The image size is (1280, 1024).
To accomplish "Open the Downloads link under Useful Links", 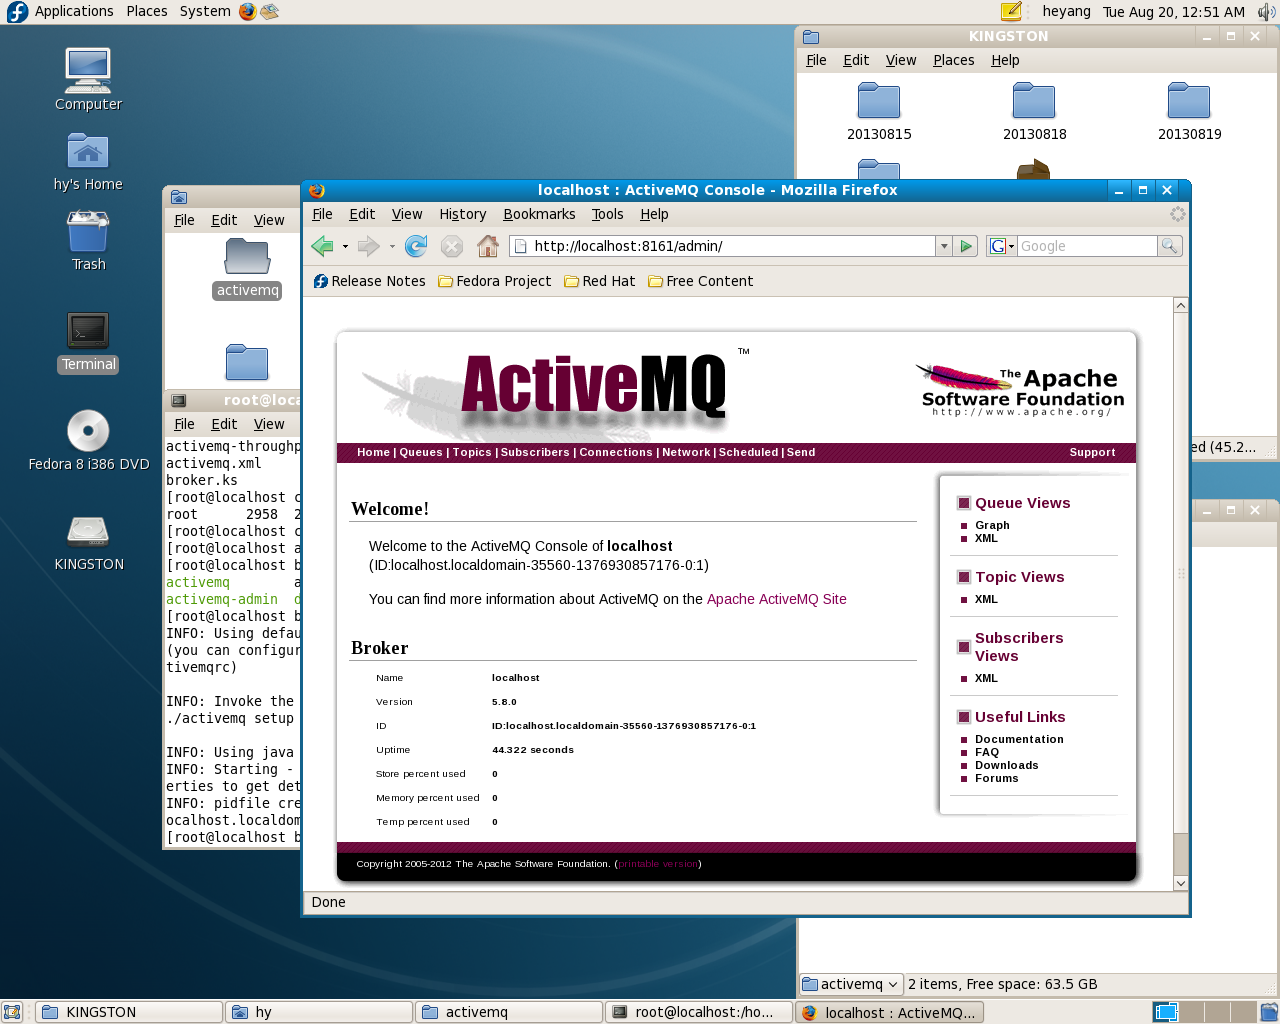I will click(1006, 765).
